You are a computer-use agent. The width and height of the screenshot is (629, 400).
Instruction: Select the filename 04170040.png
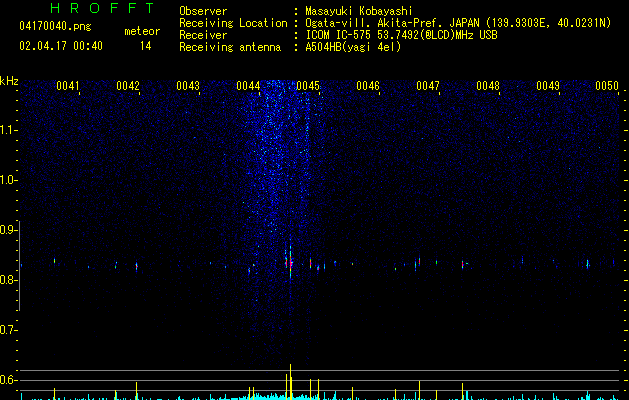point(55,27)
